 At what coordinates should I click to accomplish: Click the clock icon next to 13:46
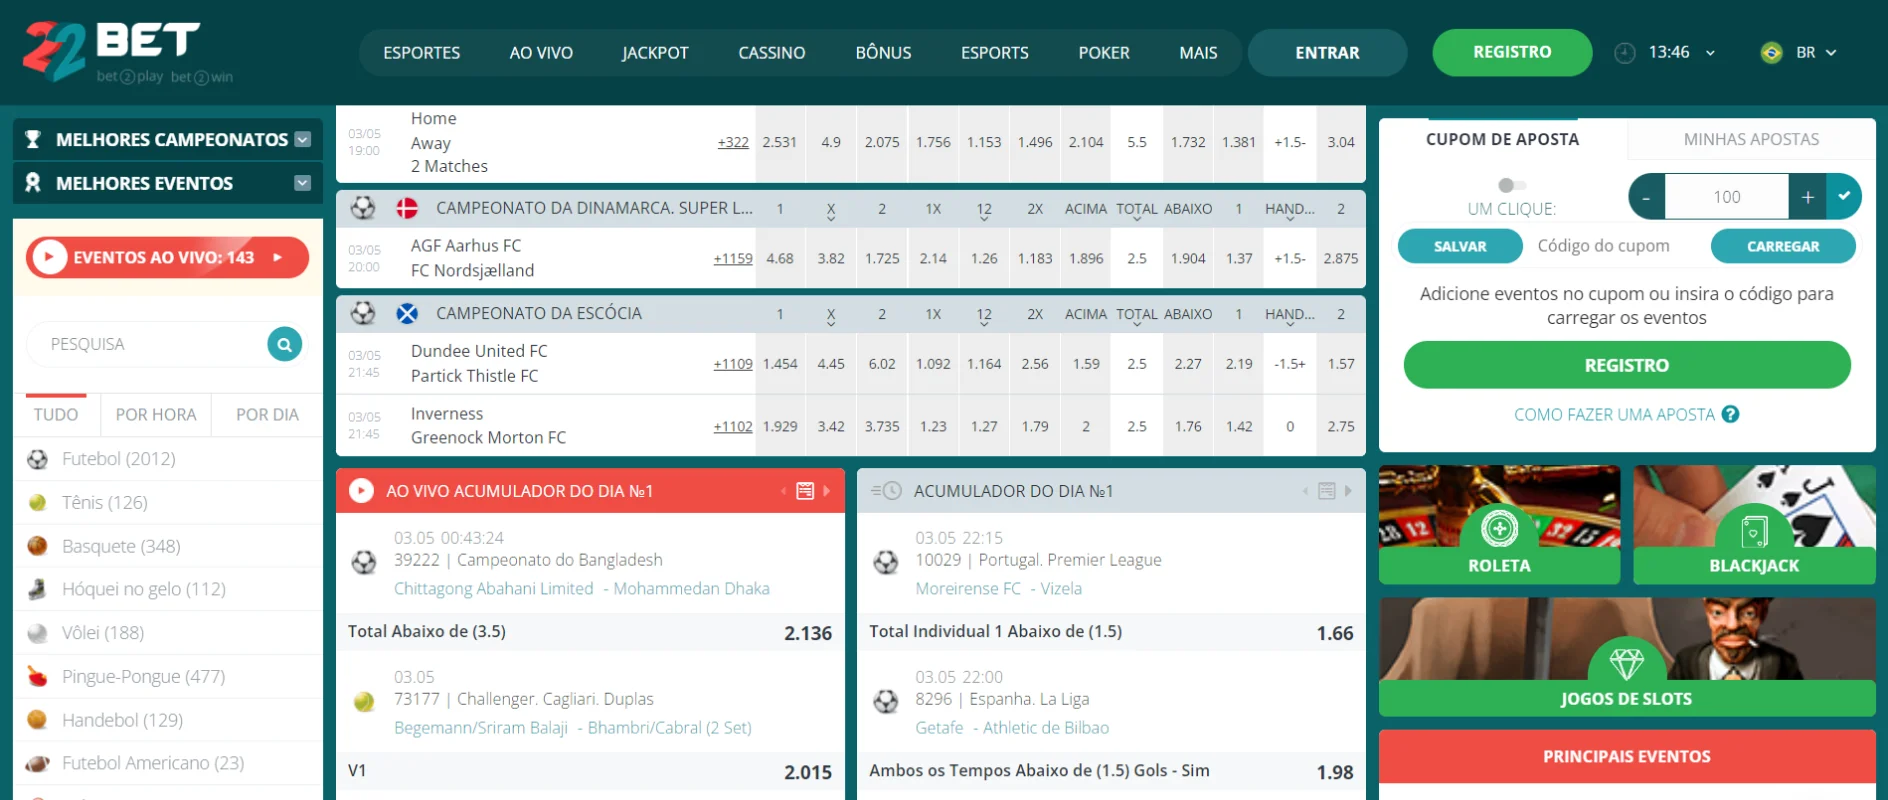click(x=1625, y=53)
